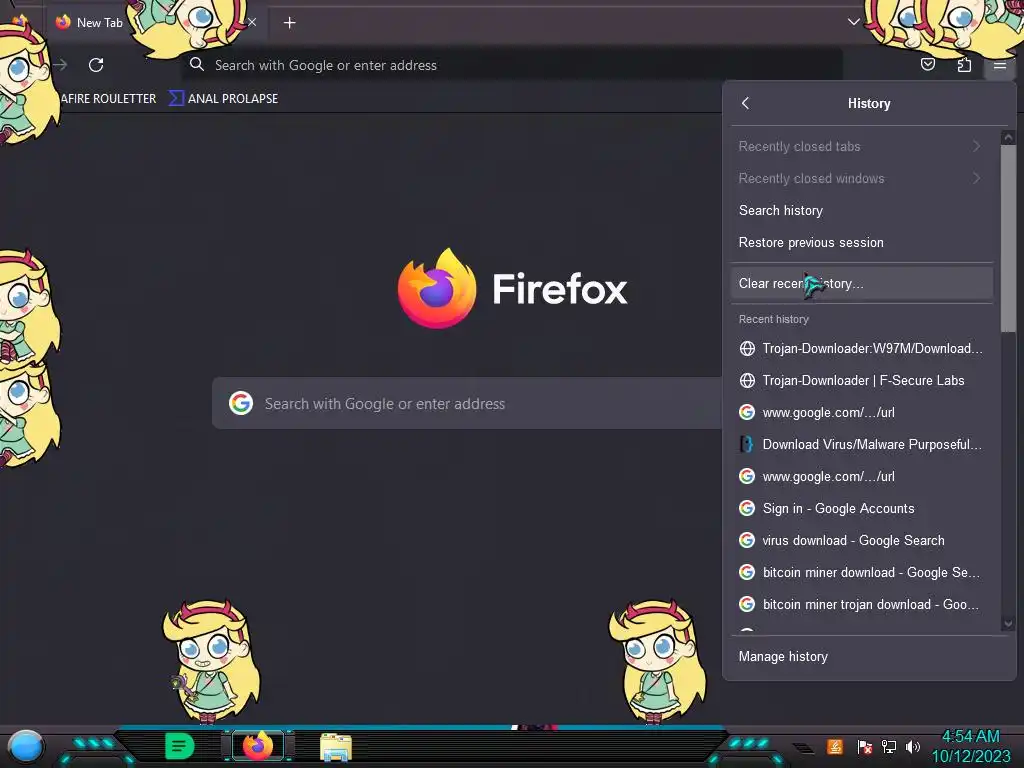
Task: Open bitcoin miner download entry
Action: tap(861, 572)
